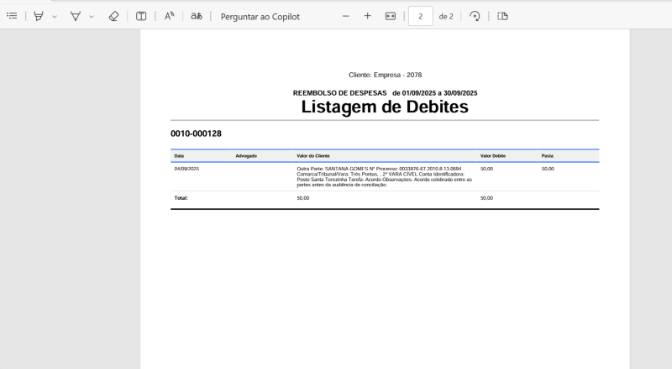
Task: Click the 'Listagem de Debites' title
Action: [x=385, y=107]
